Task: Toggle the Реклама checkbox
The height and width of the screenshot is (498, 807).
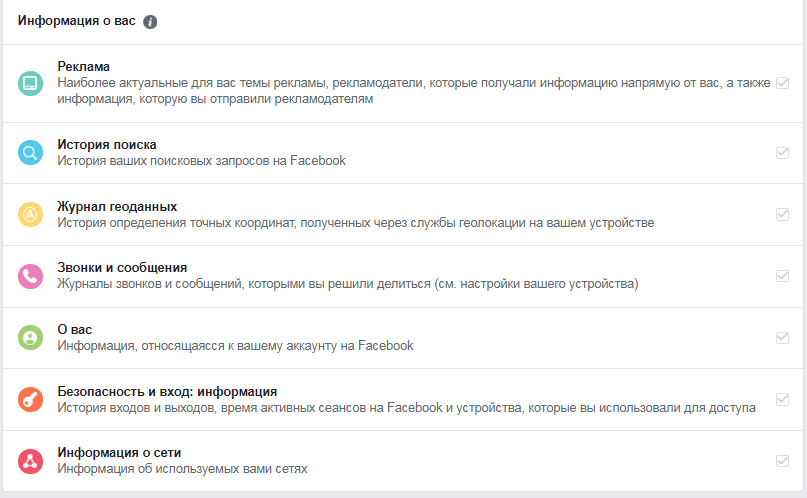Action: coord(782,83)
